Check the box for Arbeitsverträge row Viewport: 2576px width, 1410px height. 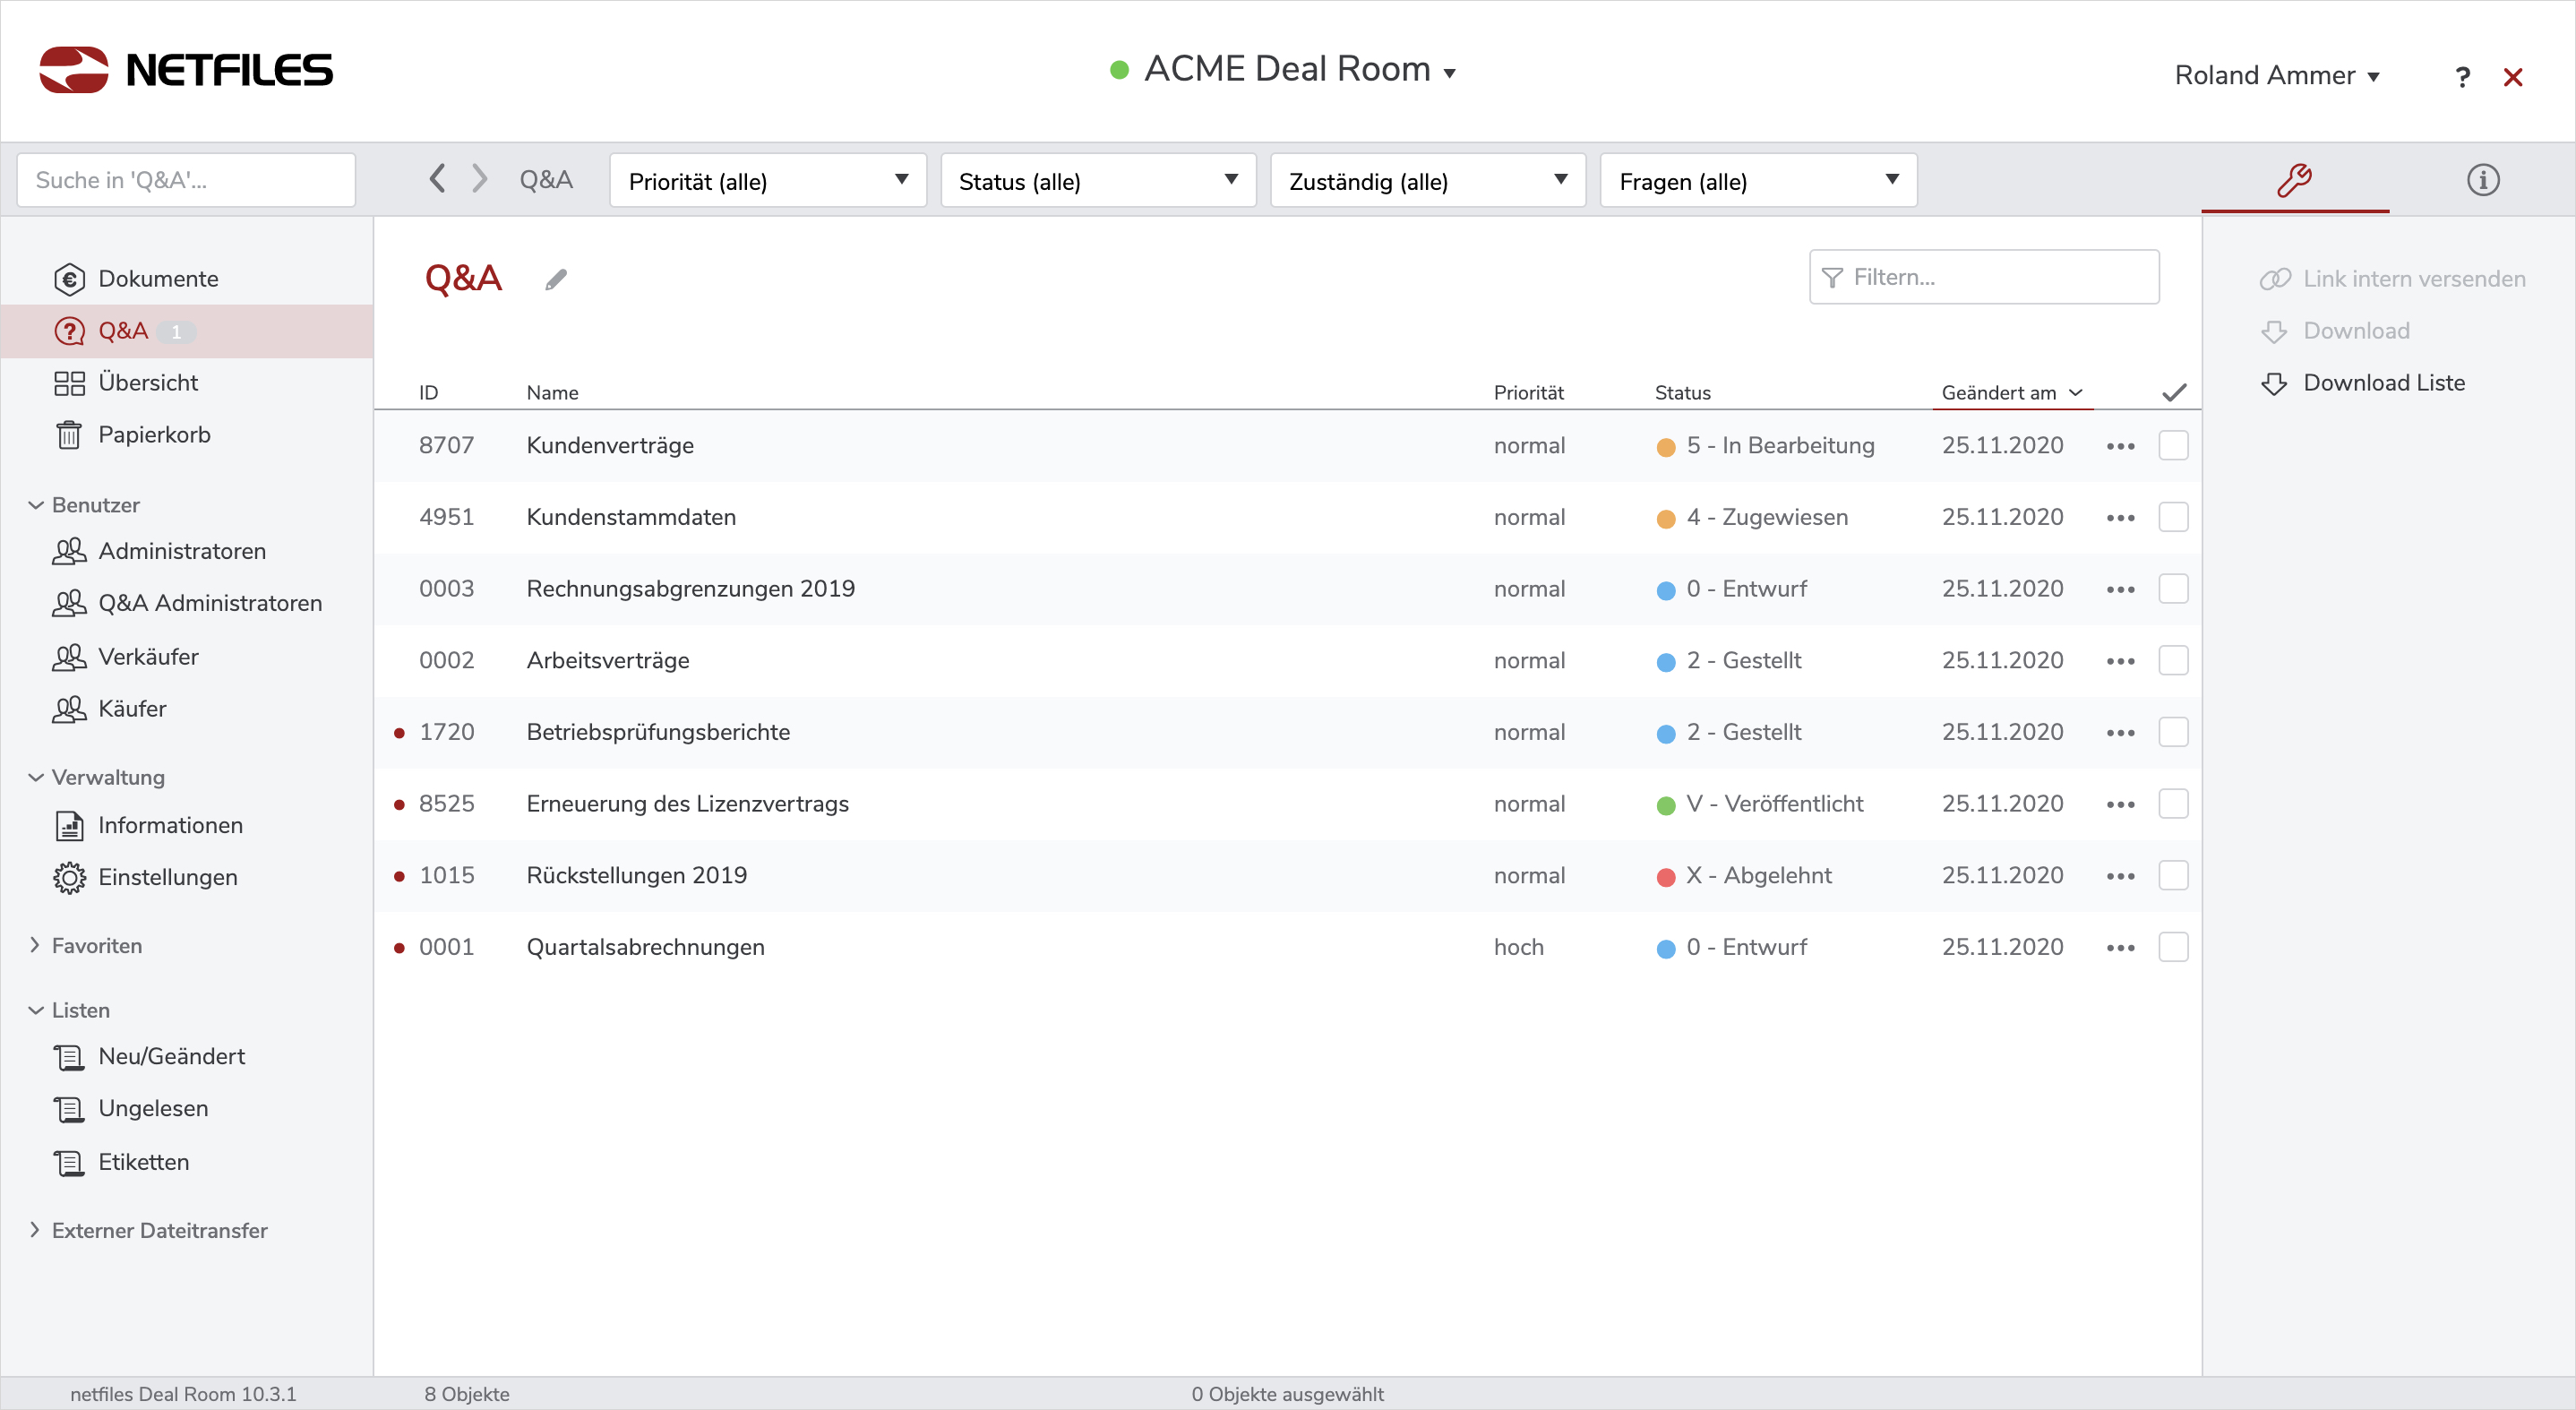pyautogui.click(x=2173, y=660)
